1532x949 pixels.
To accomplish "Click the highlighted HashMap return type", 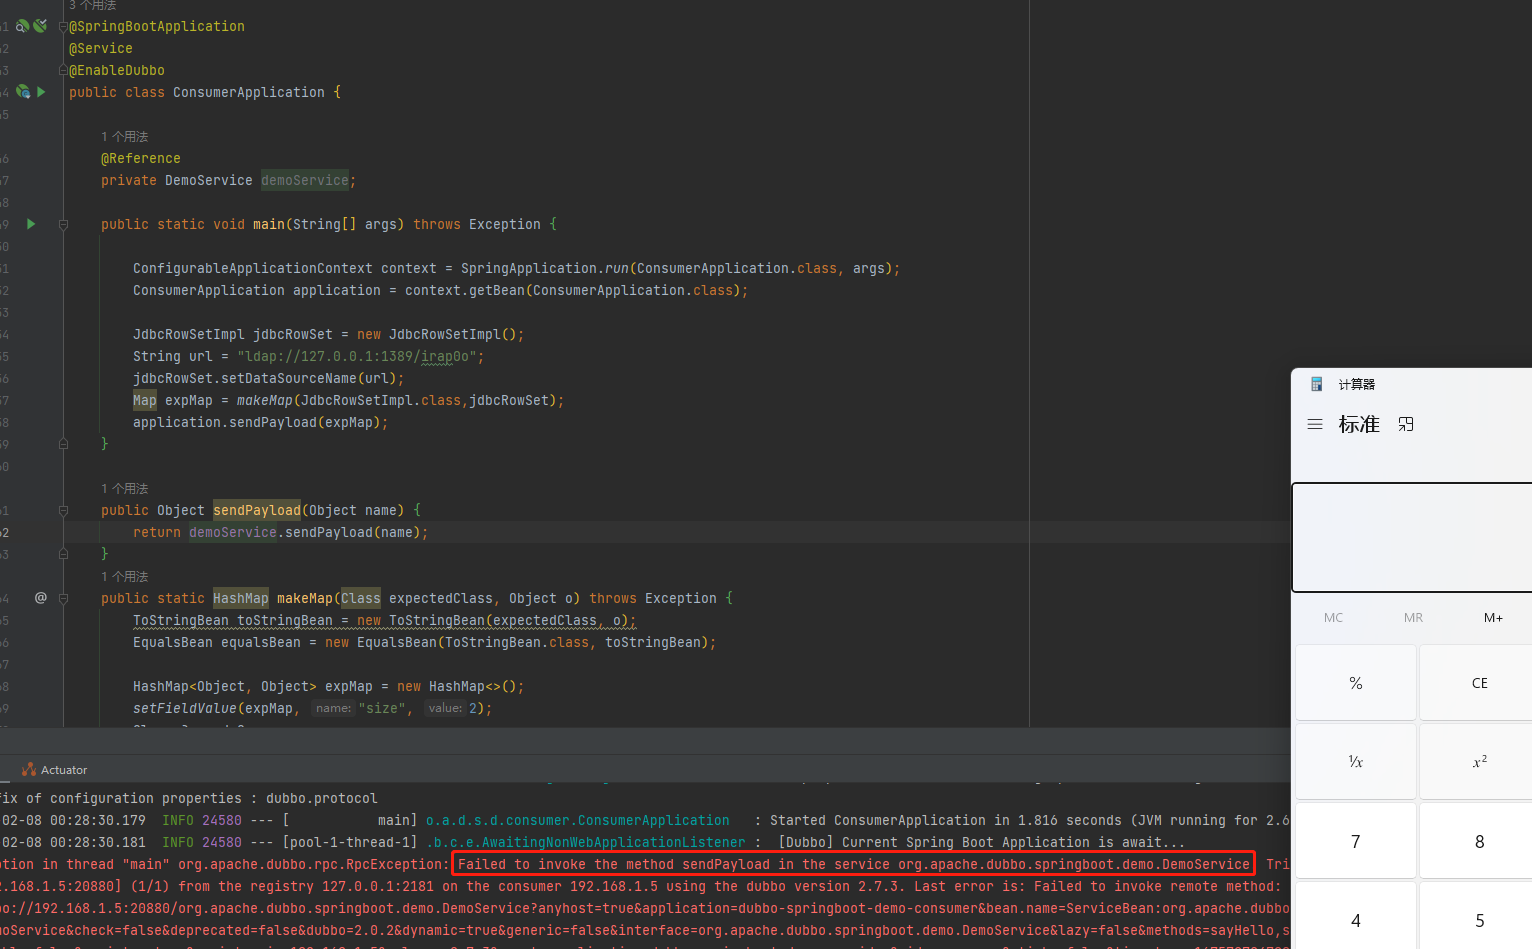I will click(x=241, y=598).
